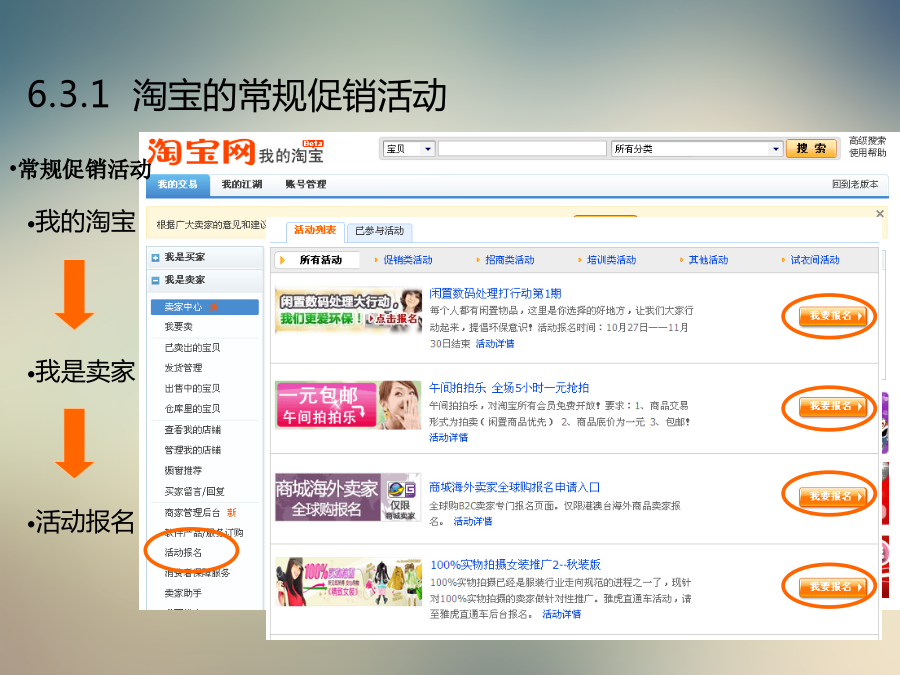
Task: Click 回到老版本 link
Action: point(855,184)
